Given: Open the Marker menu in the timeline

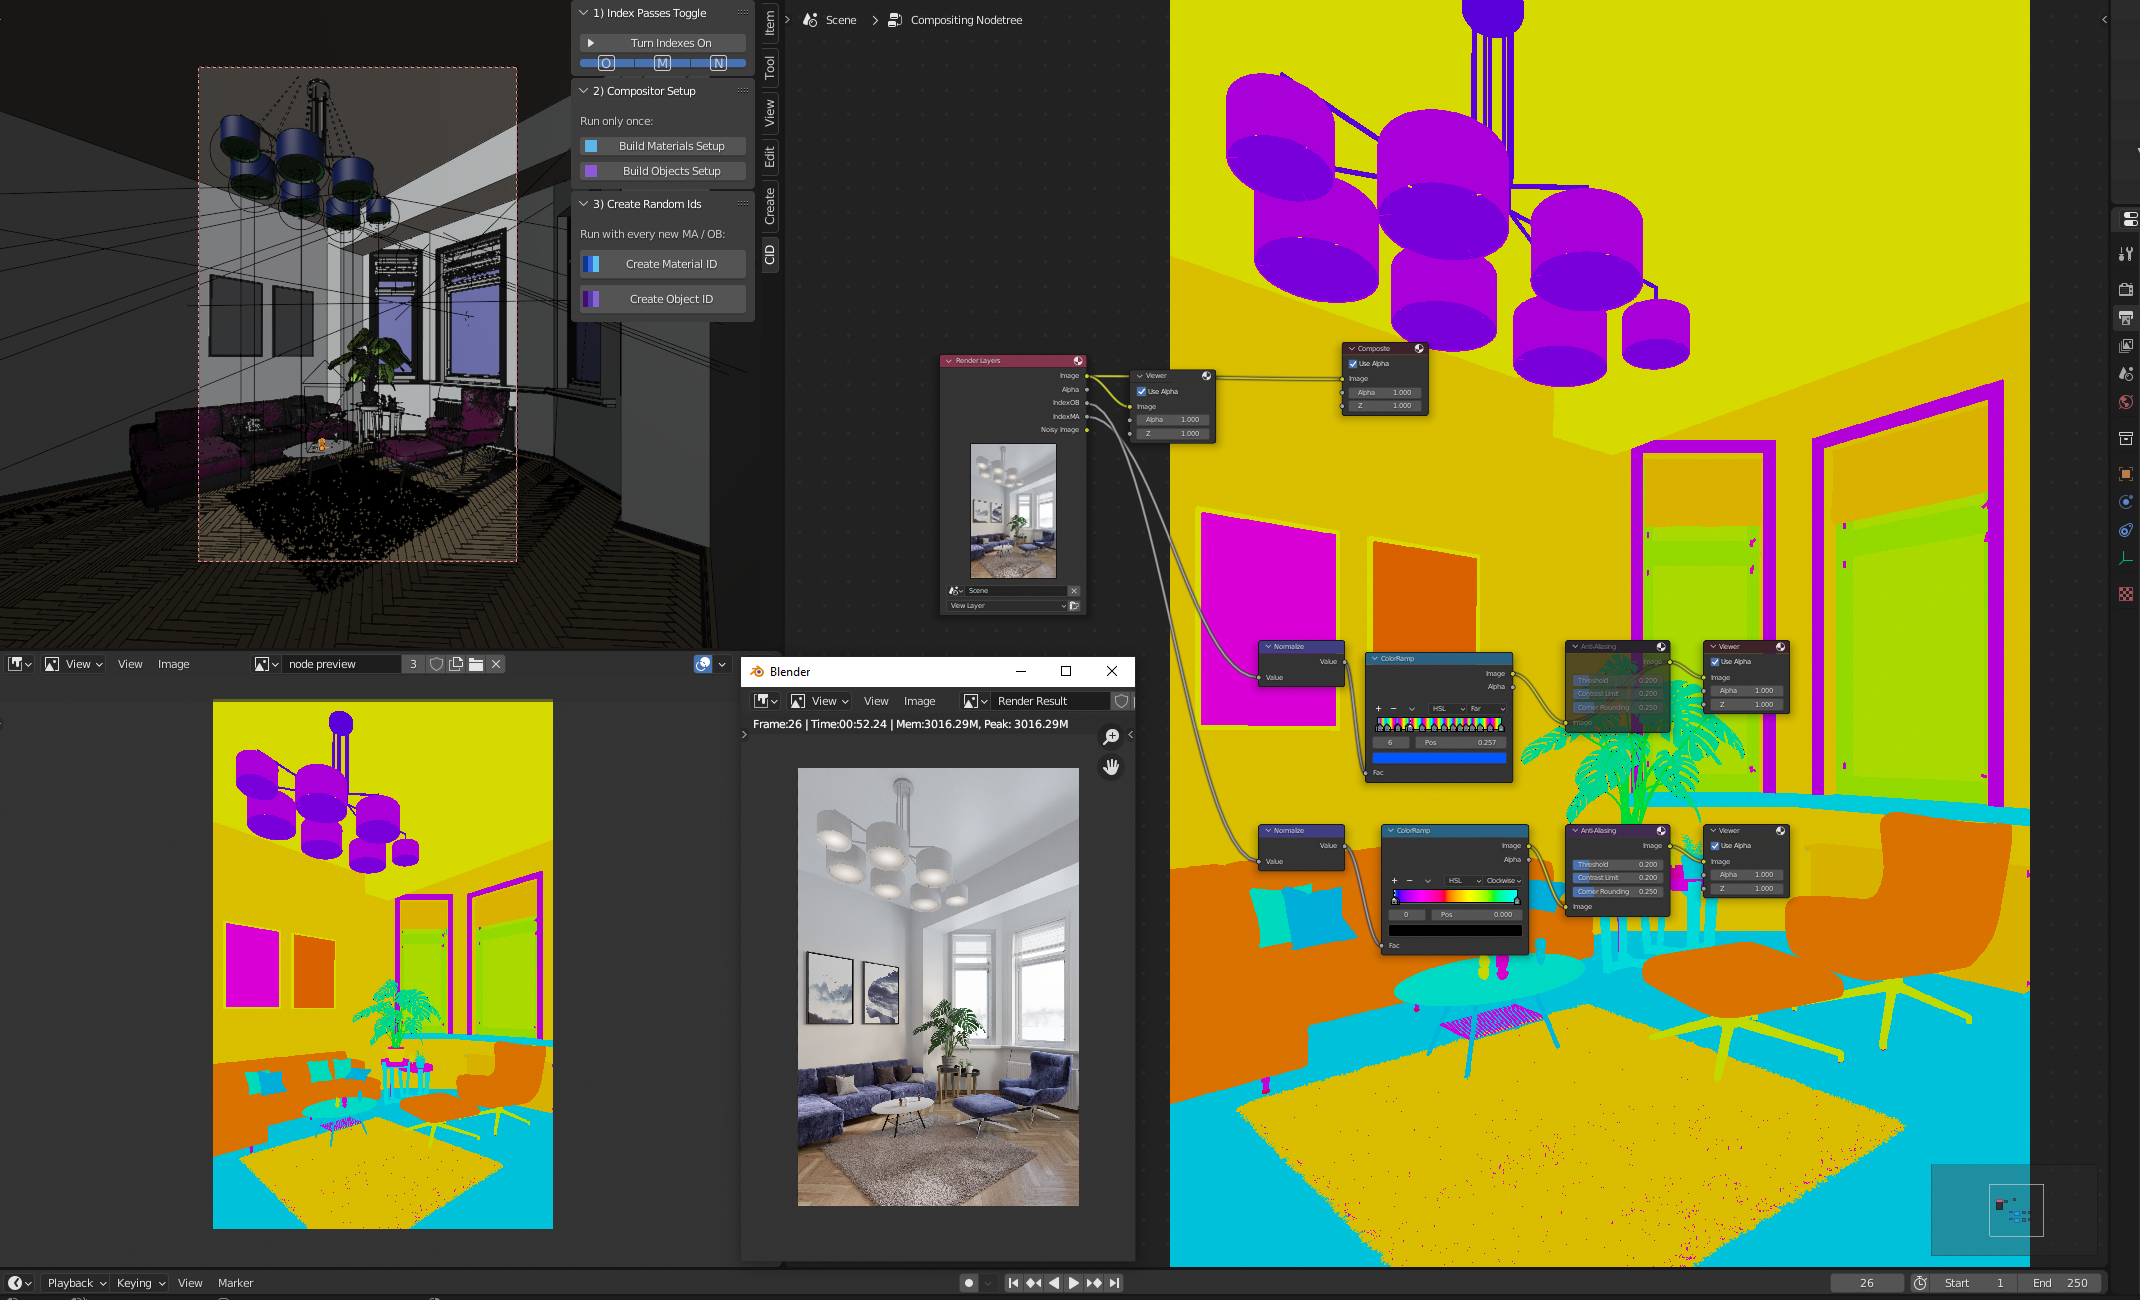Looking at the screenshot, I should tap(235, 1283).
